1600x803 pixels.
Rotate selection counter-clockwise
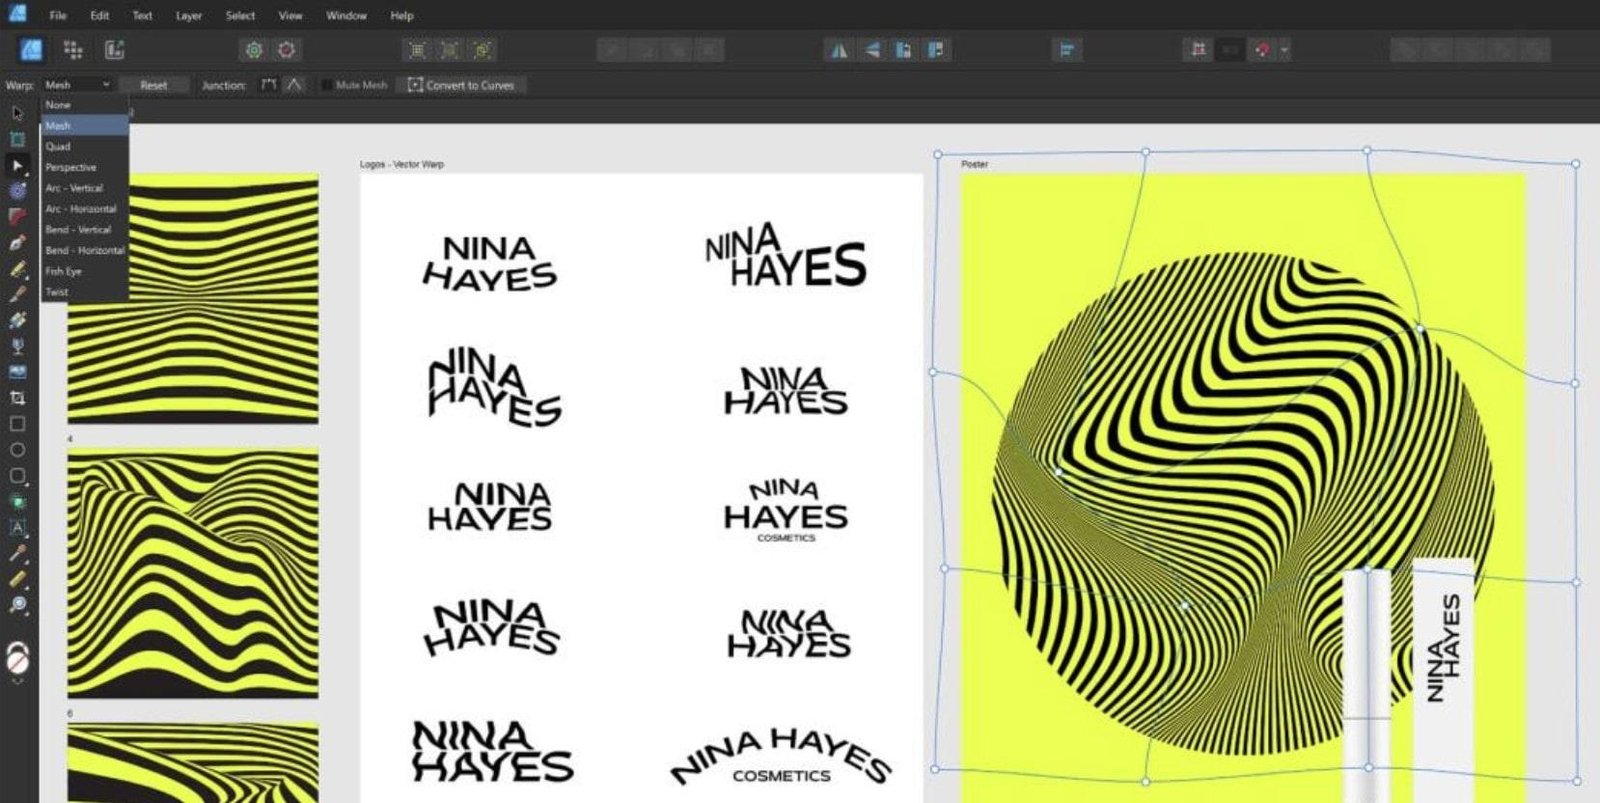(903, 50)
